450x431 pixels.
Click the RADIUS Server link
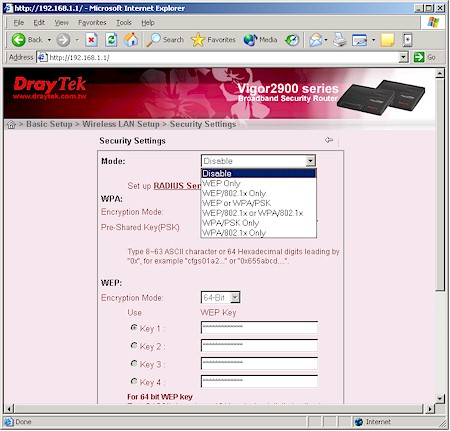177,186
